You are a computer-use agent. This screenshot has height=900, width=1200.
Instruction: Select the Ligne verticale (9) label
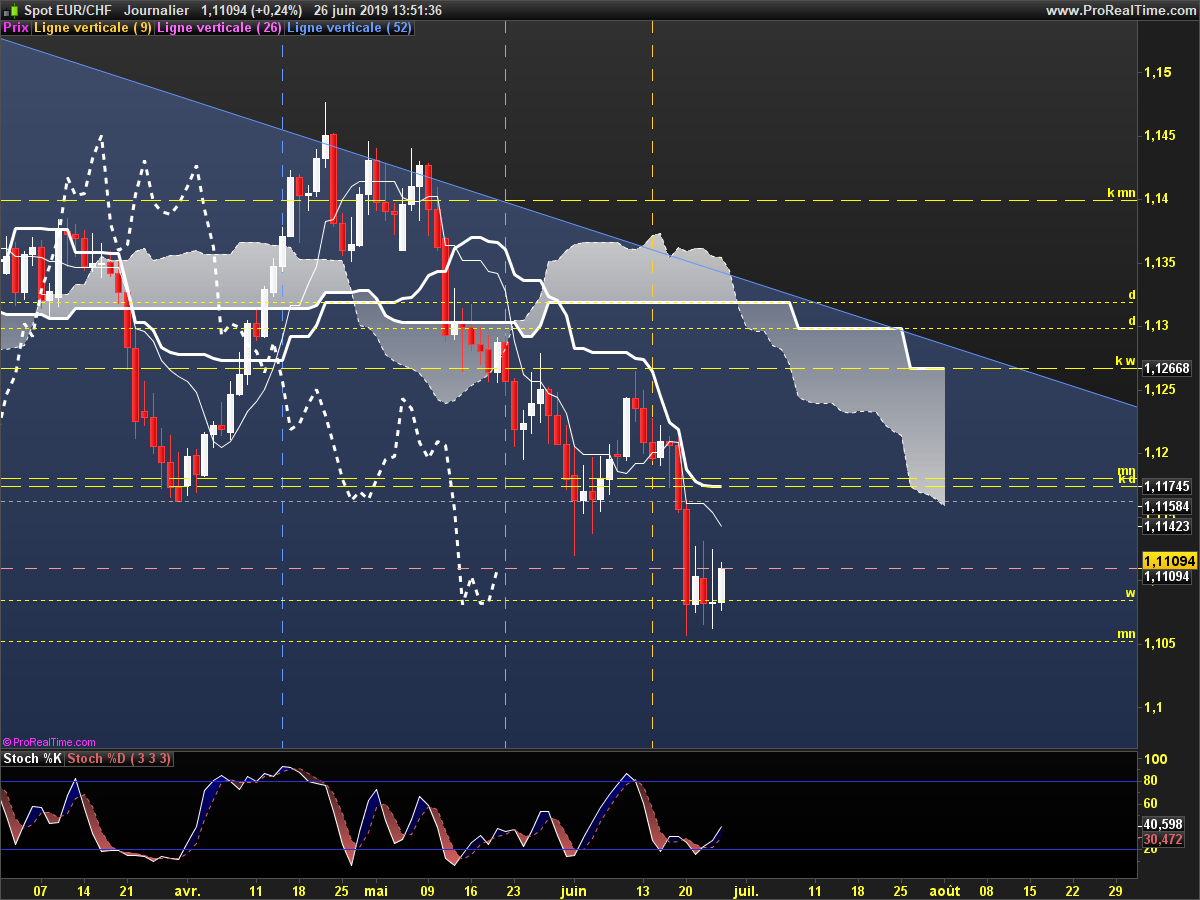click(x=93, y=28)
